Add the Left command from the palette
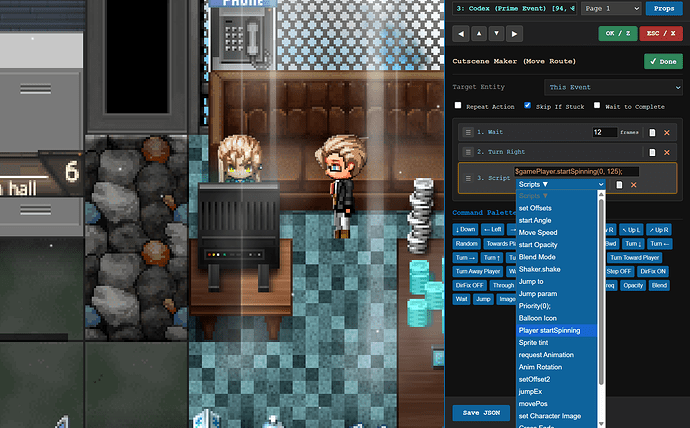The height and width of the screenshot is (428, 690). (492, 230)
